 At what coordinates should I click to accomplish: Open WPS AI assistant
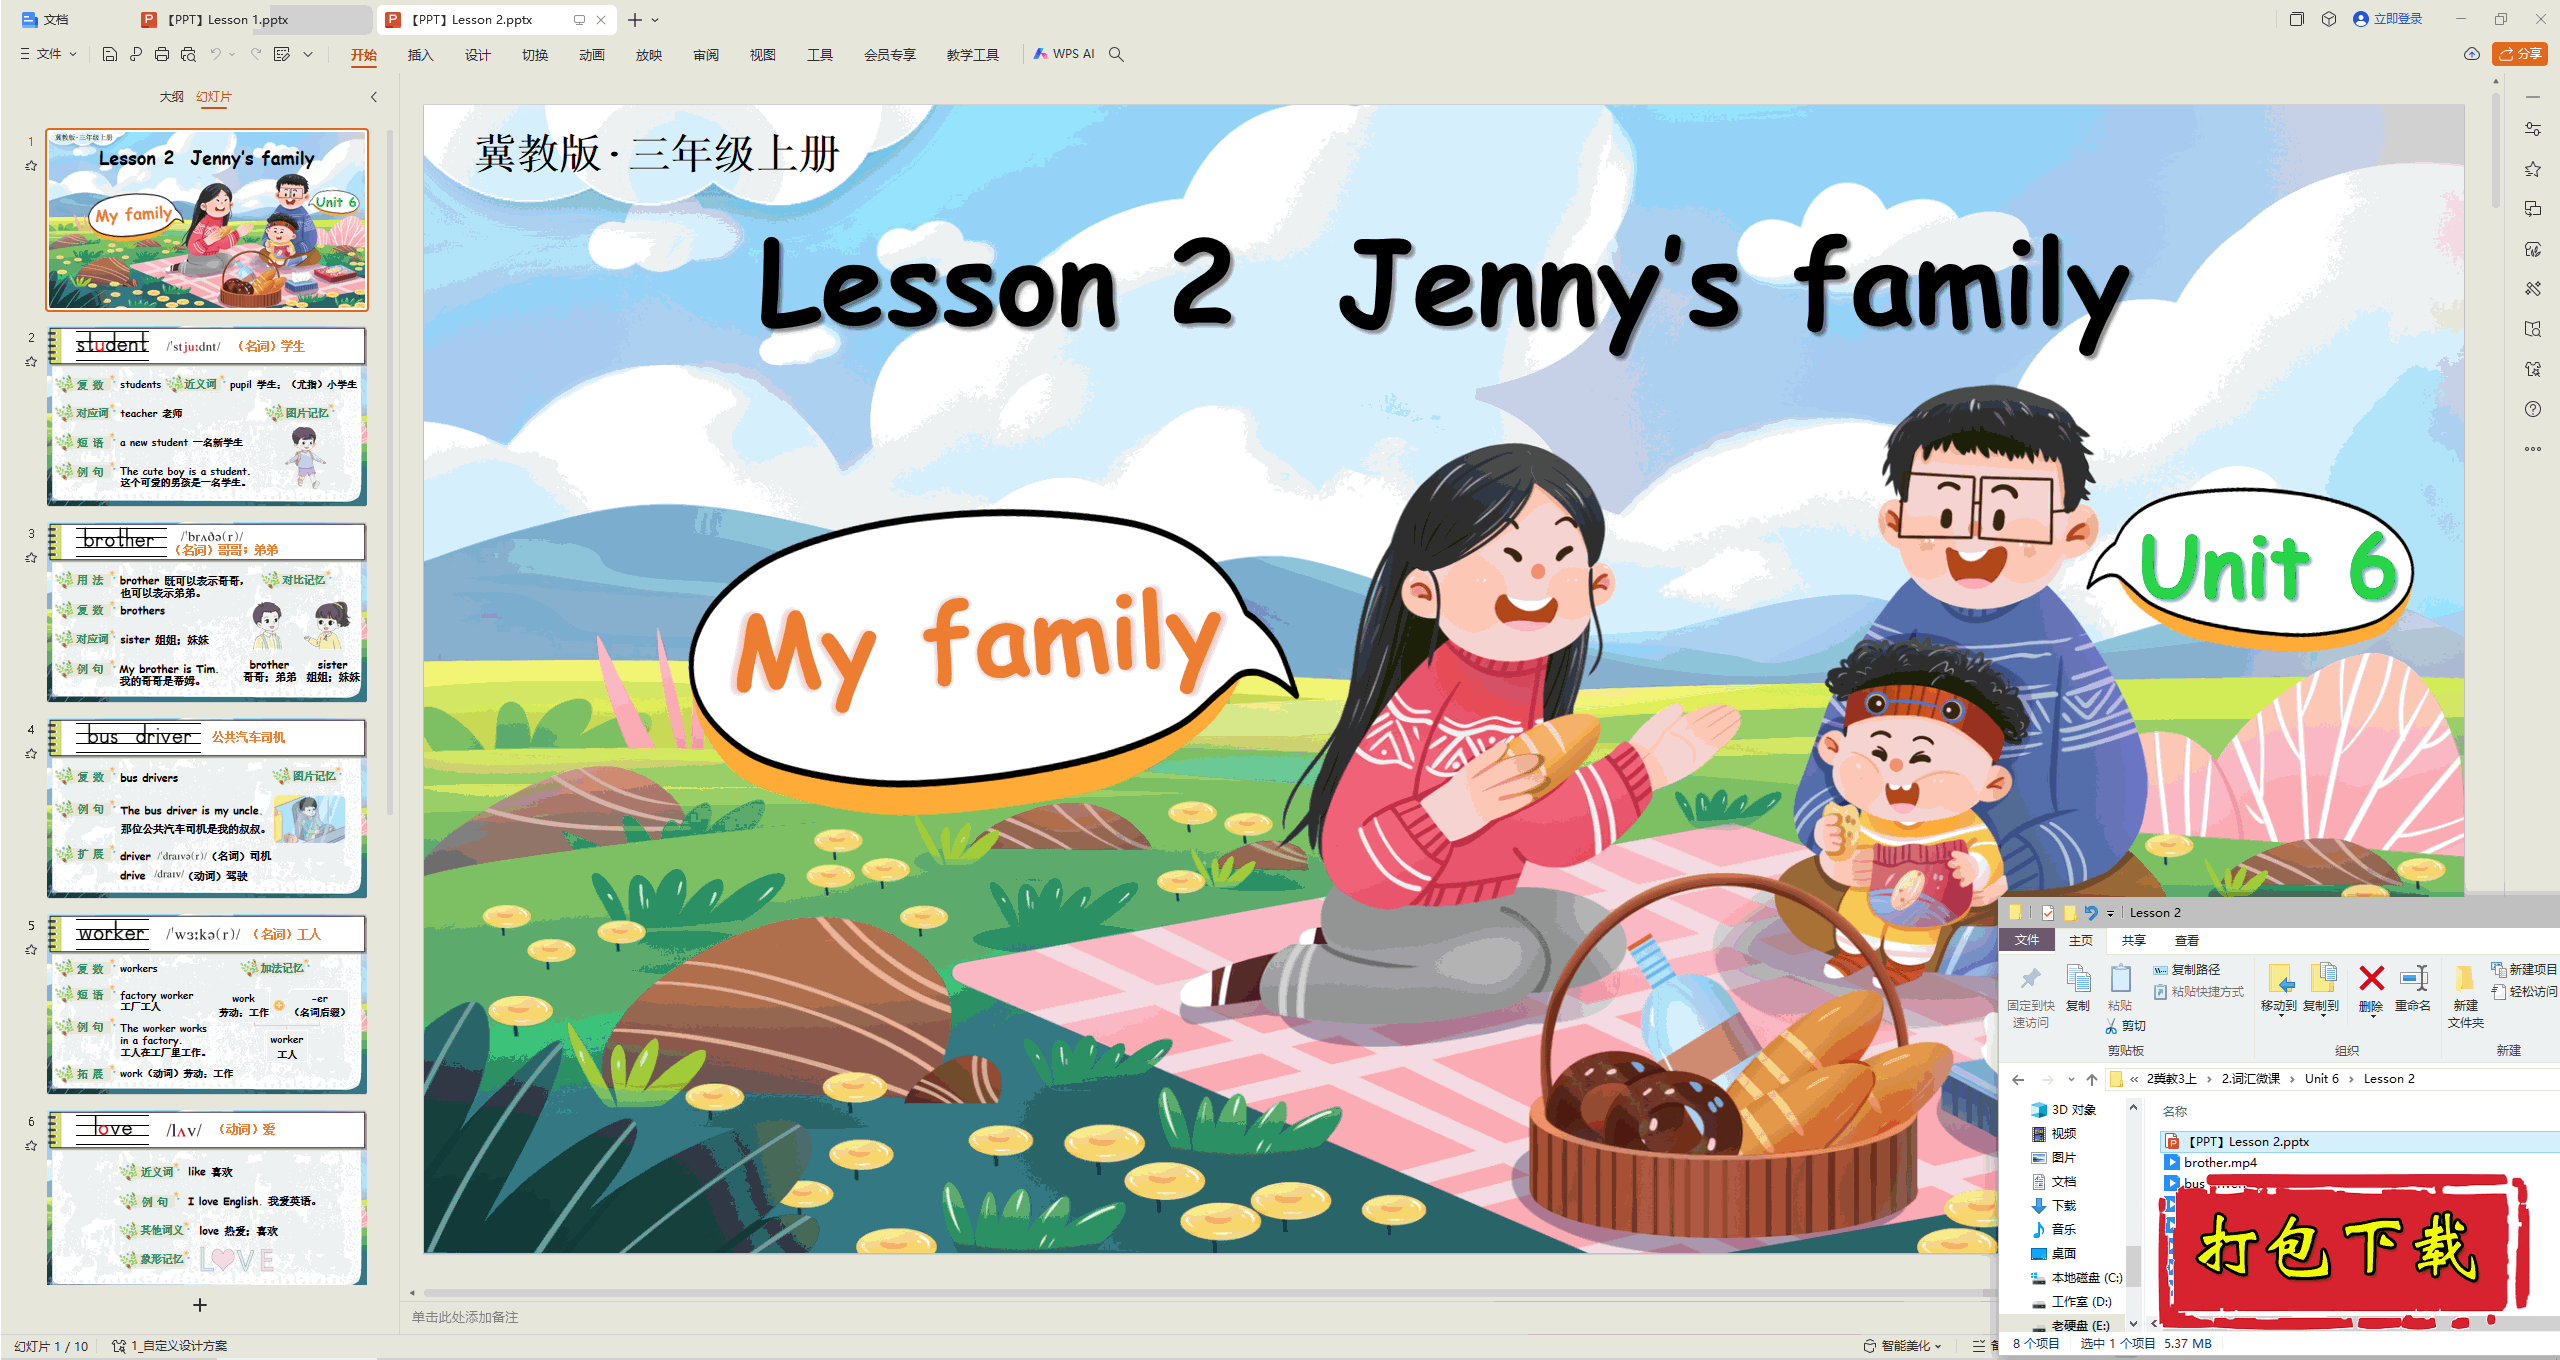tap(1065, 54)
